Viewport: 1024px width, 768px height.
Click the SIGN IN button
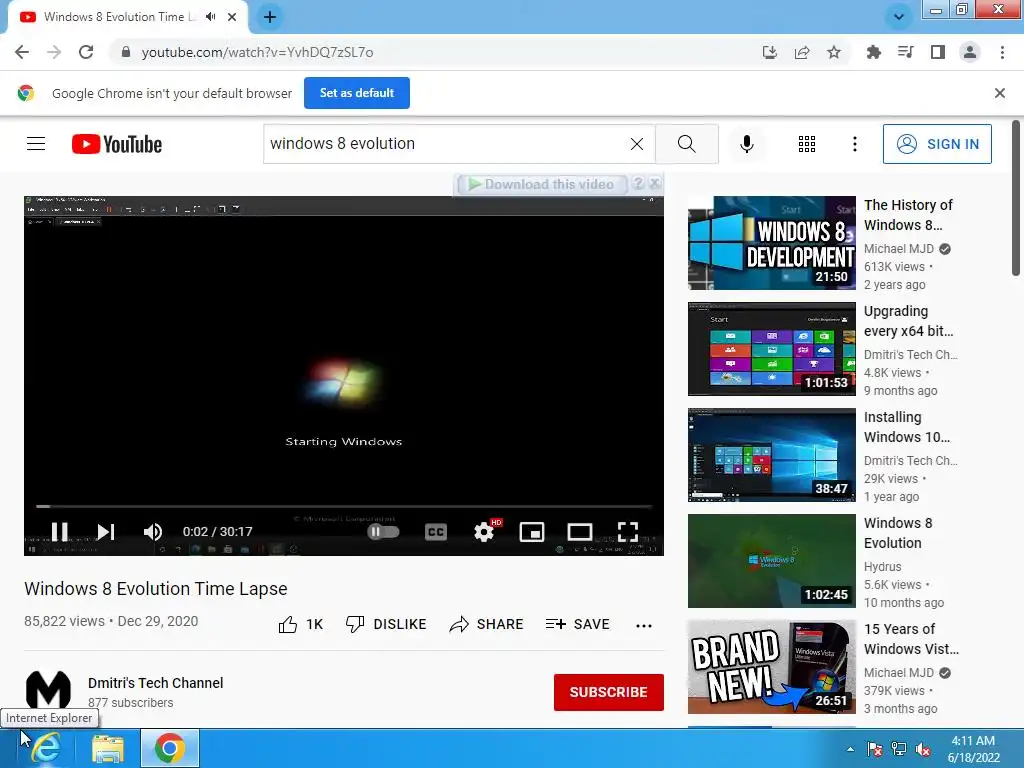click(937, 144)
